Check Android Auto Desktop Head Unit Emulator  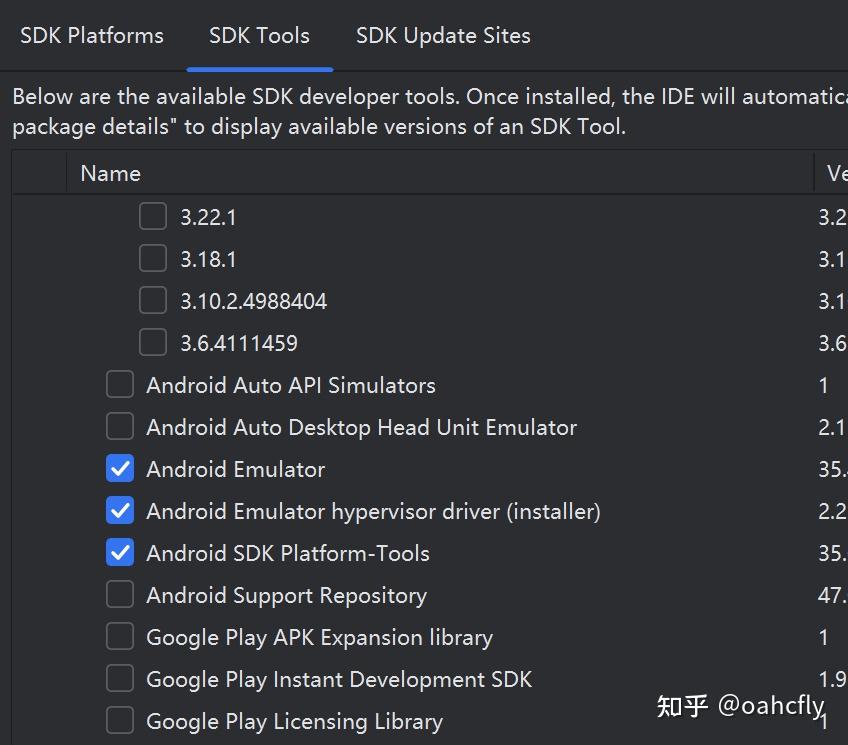[x=119, y=426]
